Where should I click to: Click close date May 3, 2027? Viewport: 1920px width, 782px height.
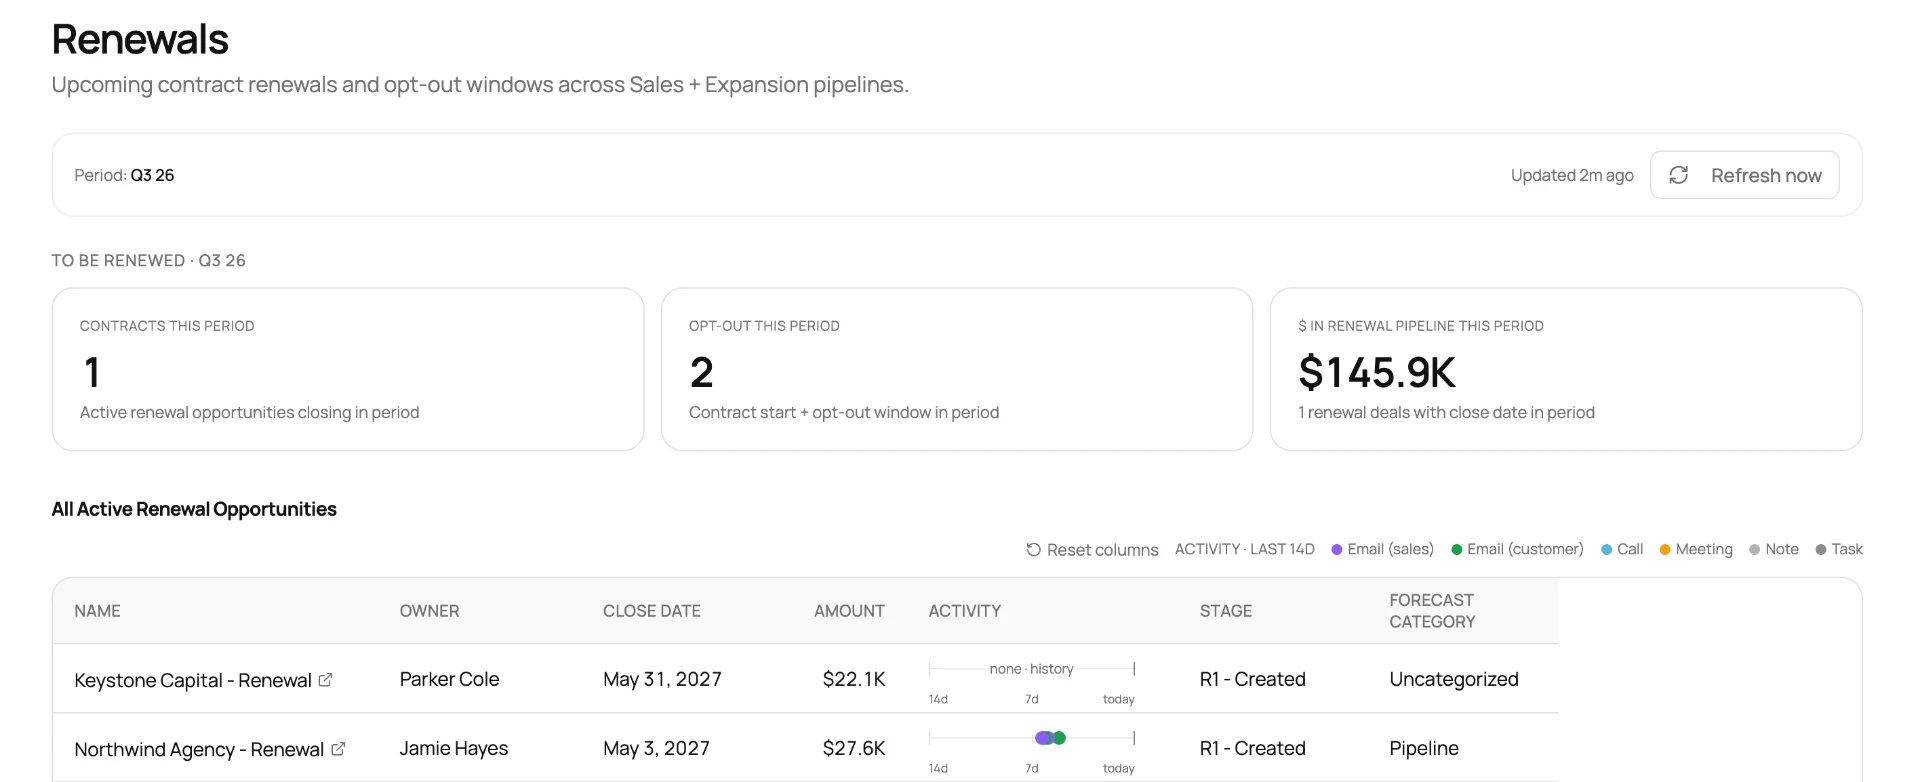click(656, 748)
